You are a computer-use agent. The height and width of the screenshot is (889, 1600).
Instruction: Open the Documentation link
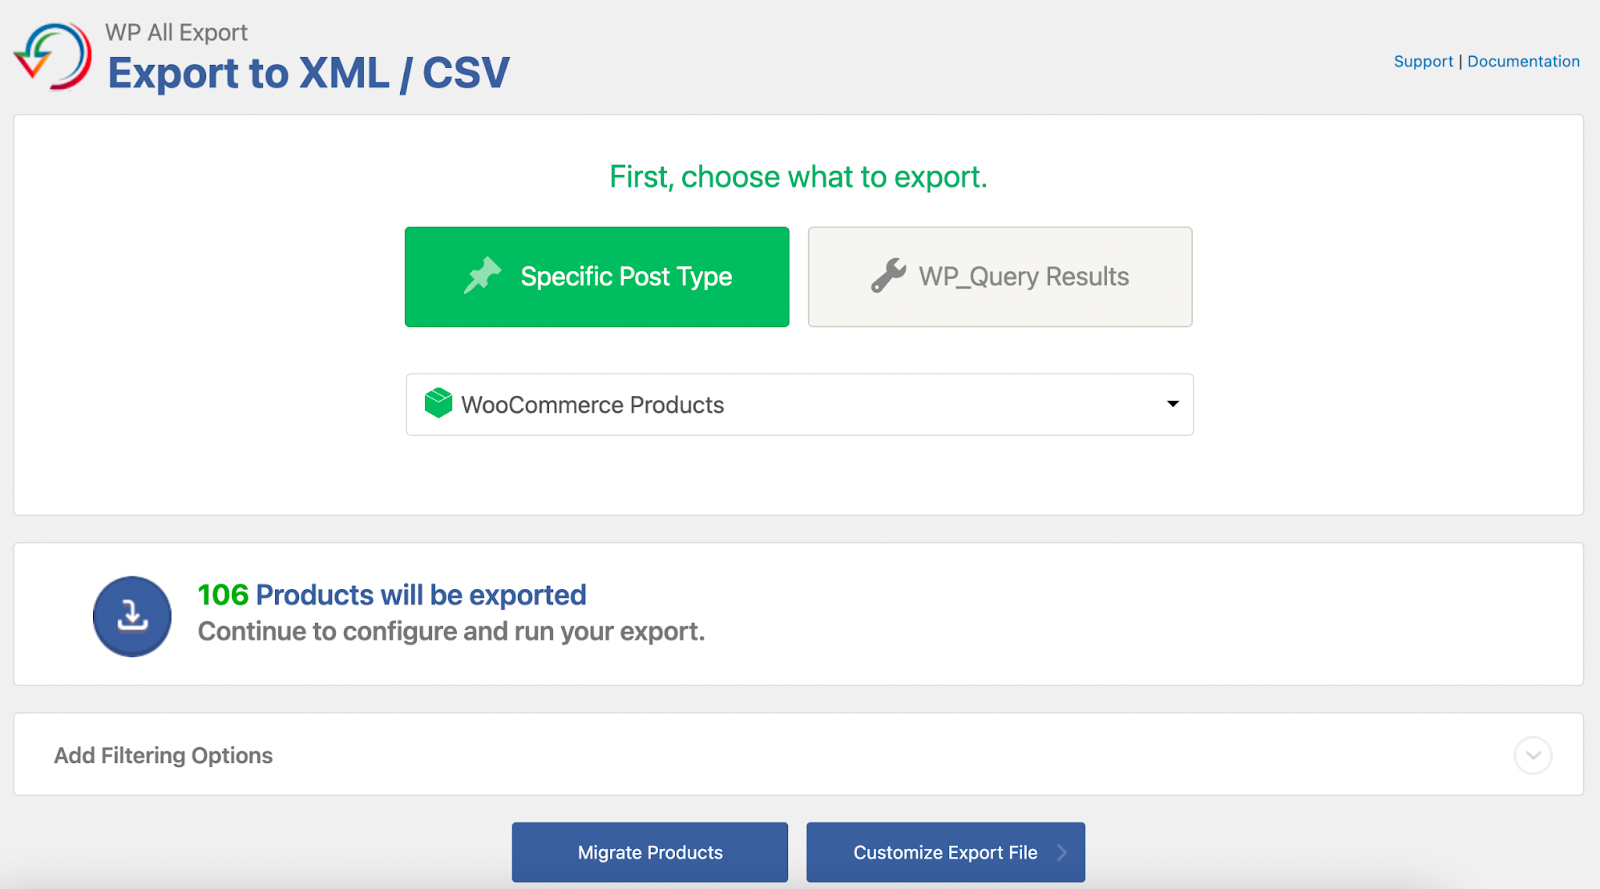click(1523, 61)
